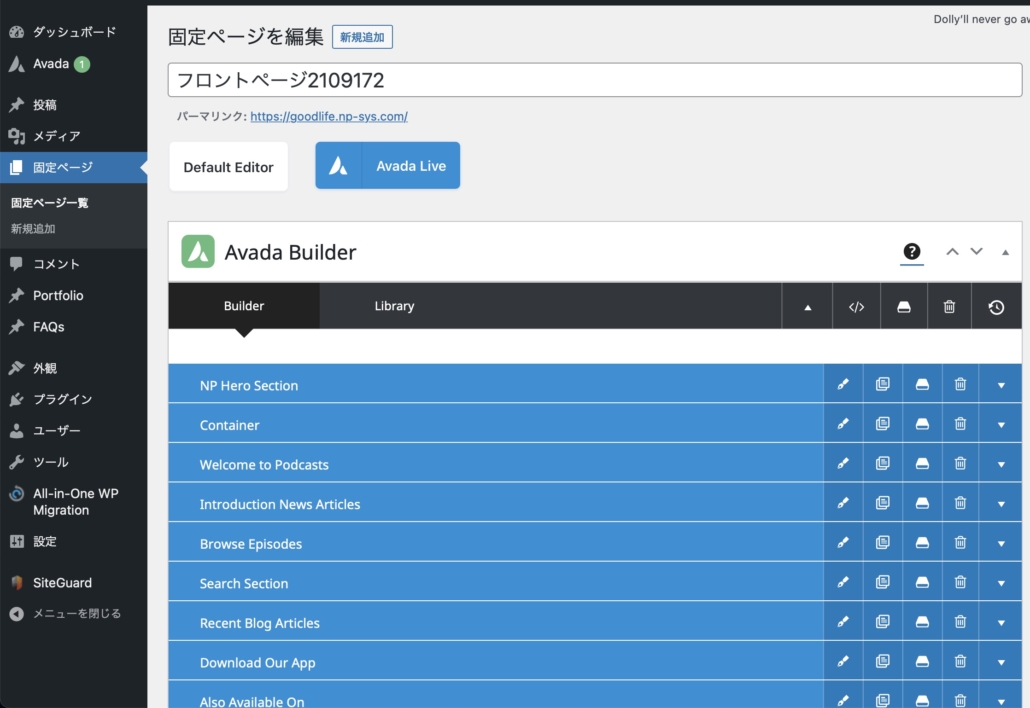Collapse all containers in builder toolbar
The image size is (1030, 708).
[807, 307]
